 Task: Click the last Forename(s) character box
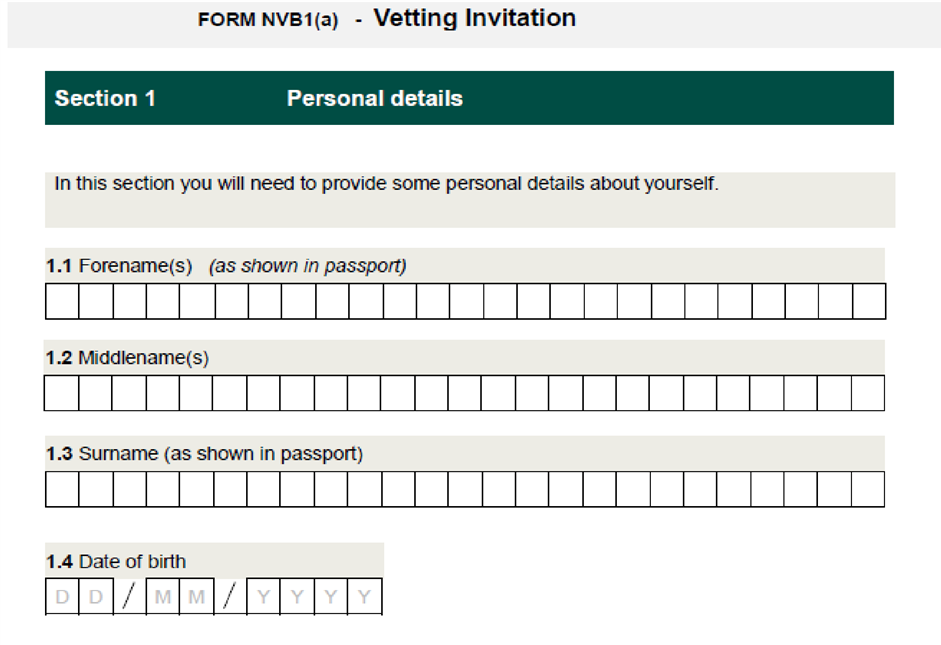869,301
